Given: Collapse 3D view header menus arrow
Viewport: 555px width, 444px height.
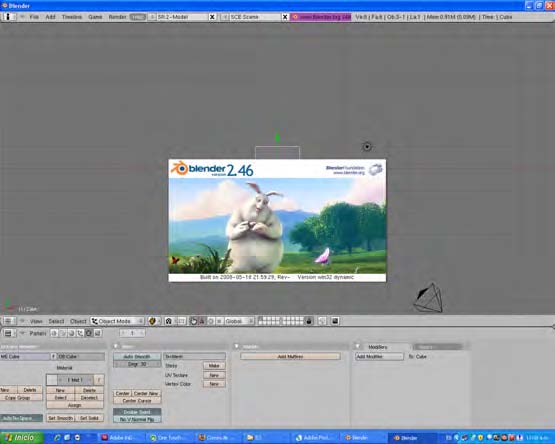Looking at the screenshot, I should point(22,321).
